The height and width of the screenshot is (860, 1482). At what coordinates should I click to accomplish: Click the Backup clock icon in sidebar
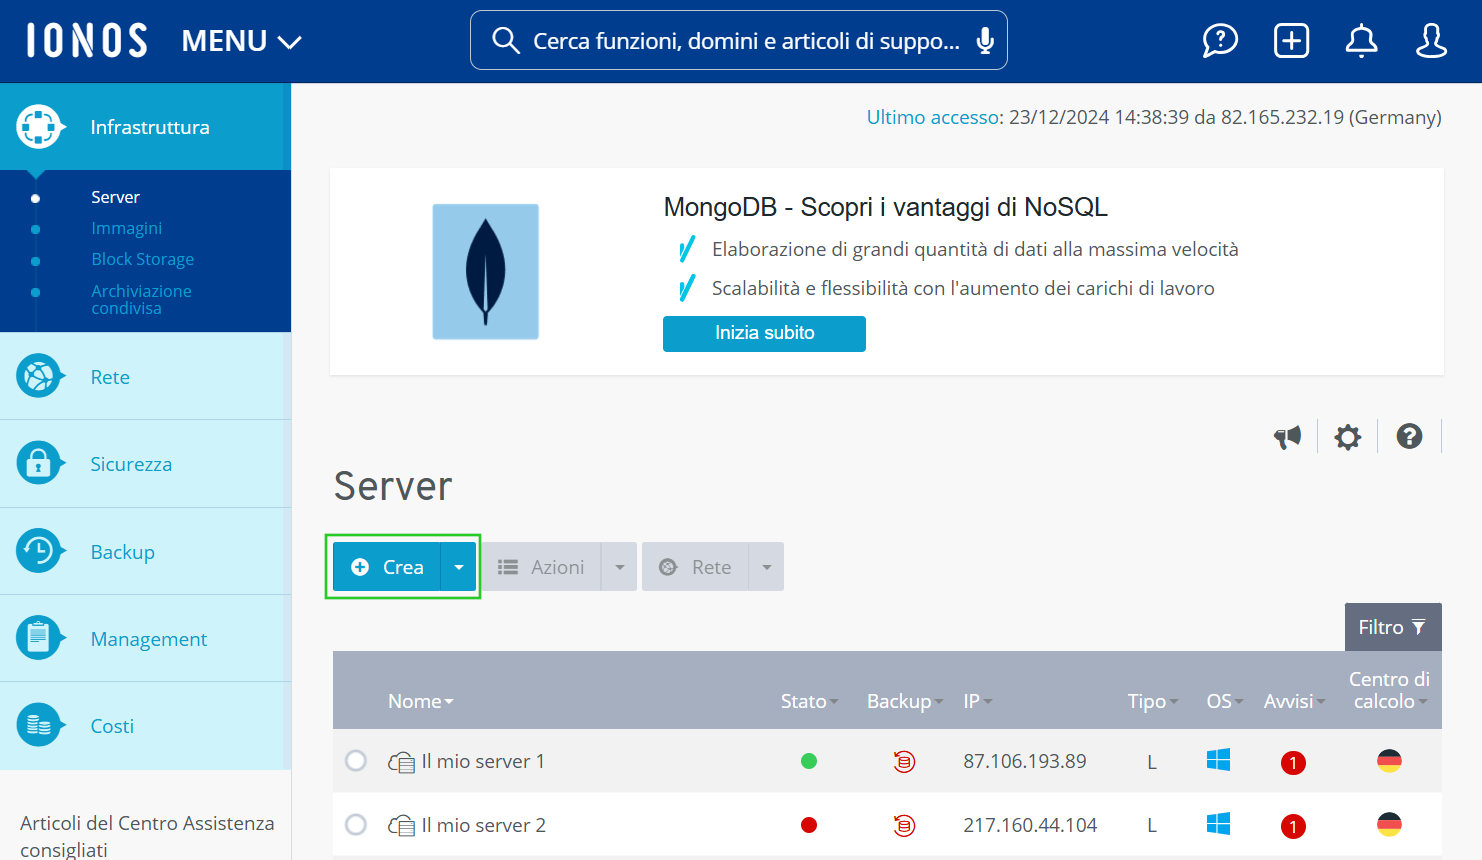(x=39, y=552)
